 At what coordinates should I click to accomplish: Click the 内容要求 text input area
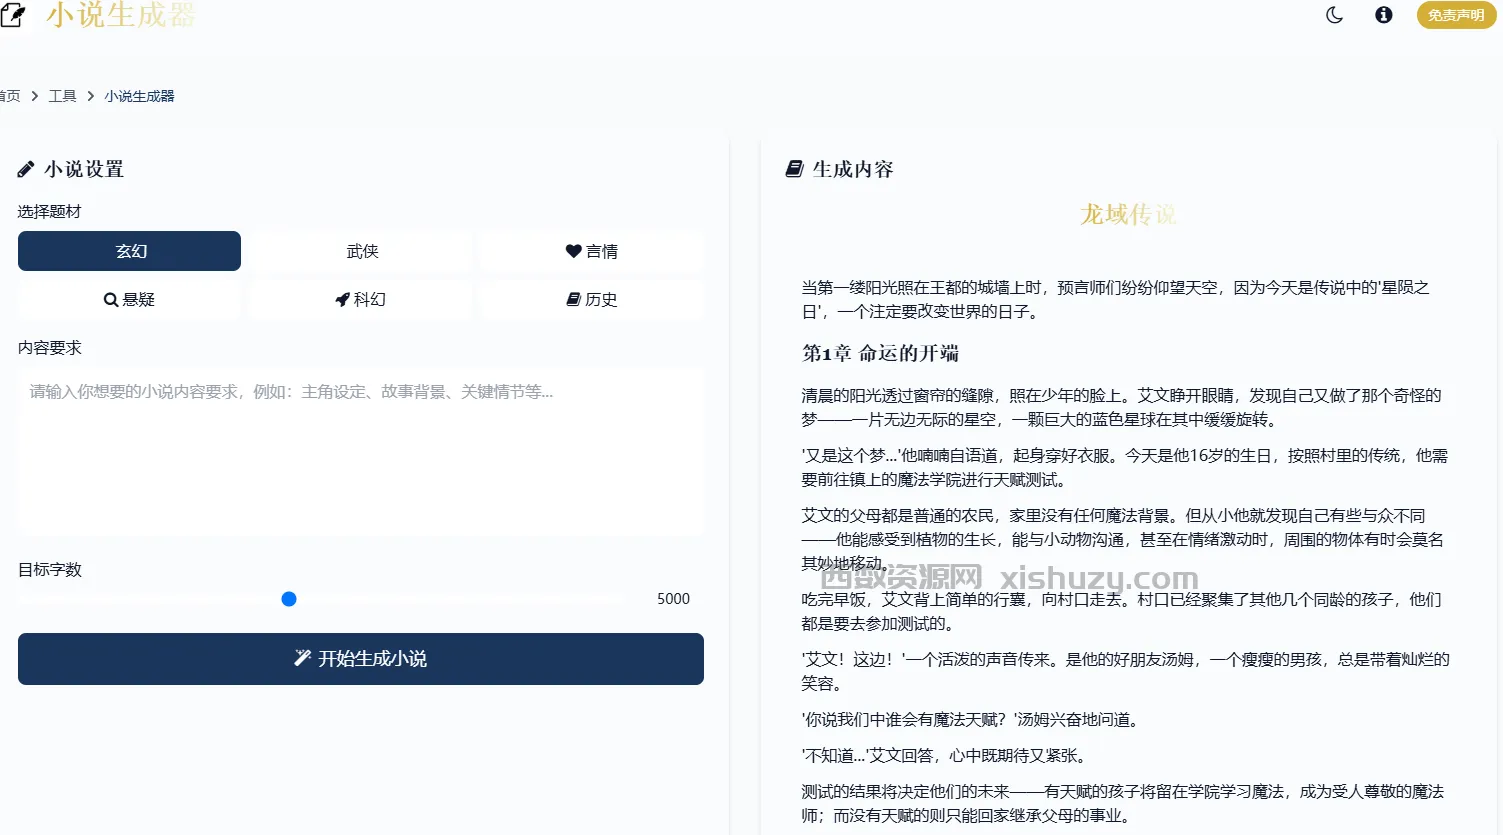click(x=360, y=450)
